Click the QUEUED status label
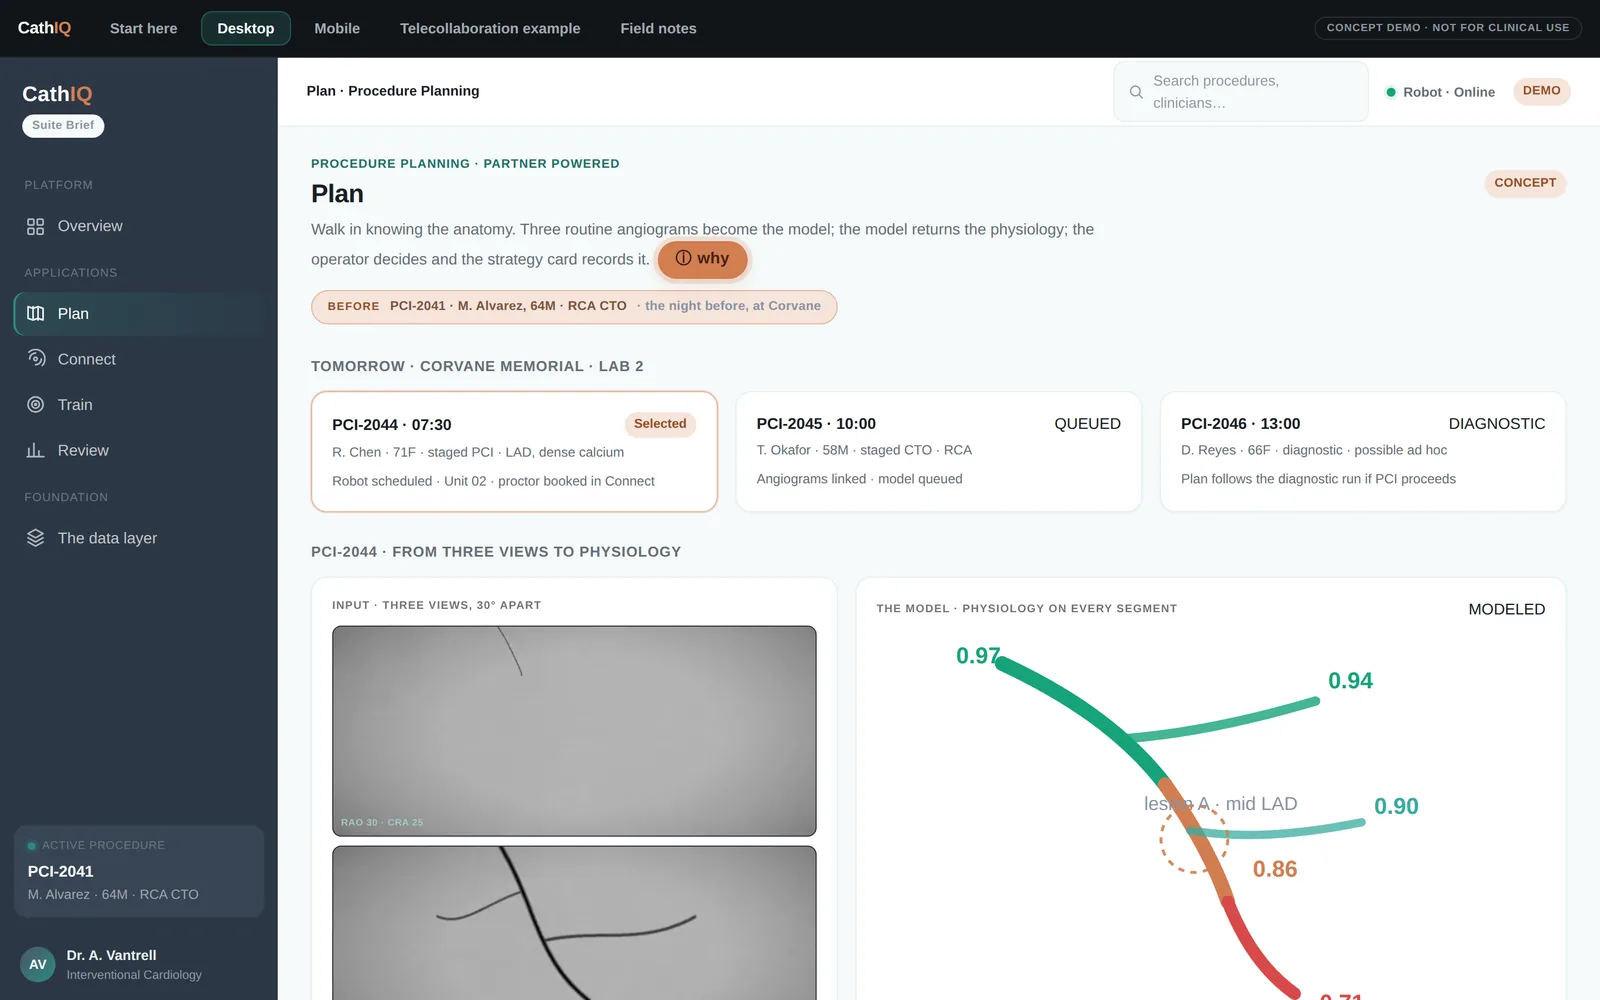 tap(1087, 424)
